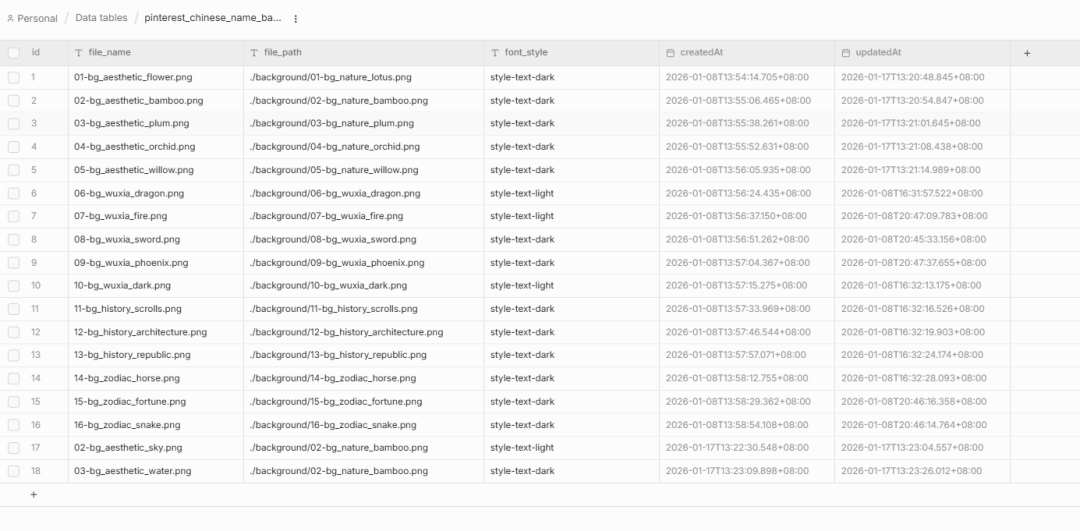Click the table name pinterest_chinese_name_ba…
This screenshot has height=531, width=1080.
(x=212, y=18)
